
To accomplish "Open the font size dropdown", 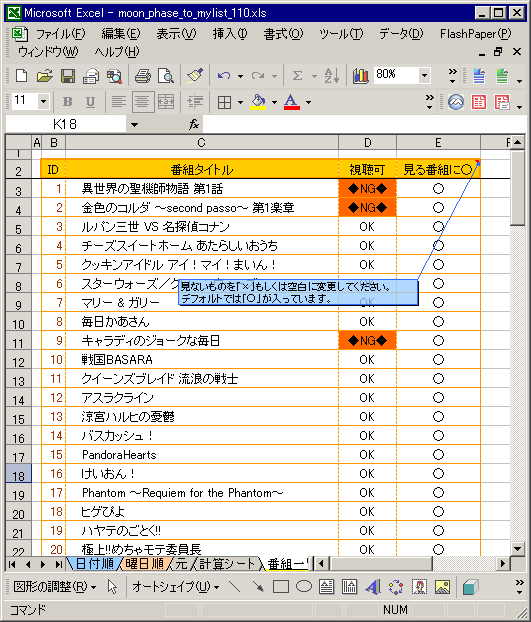I will point(43,101).
